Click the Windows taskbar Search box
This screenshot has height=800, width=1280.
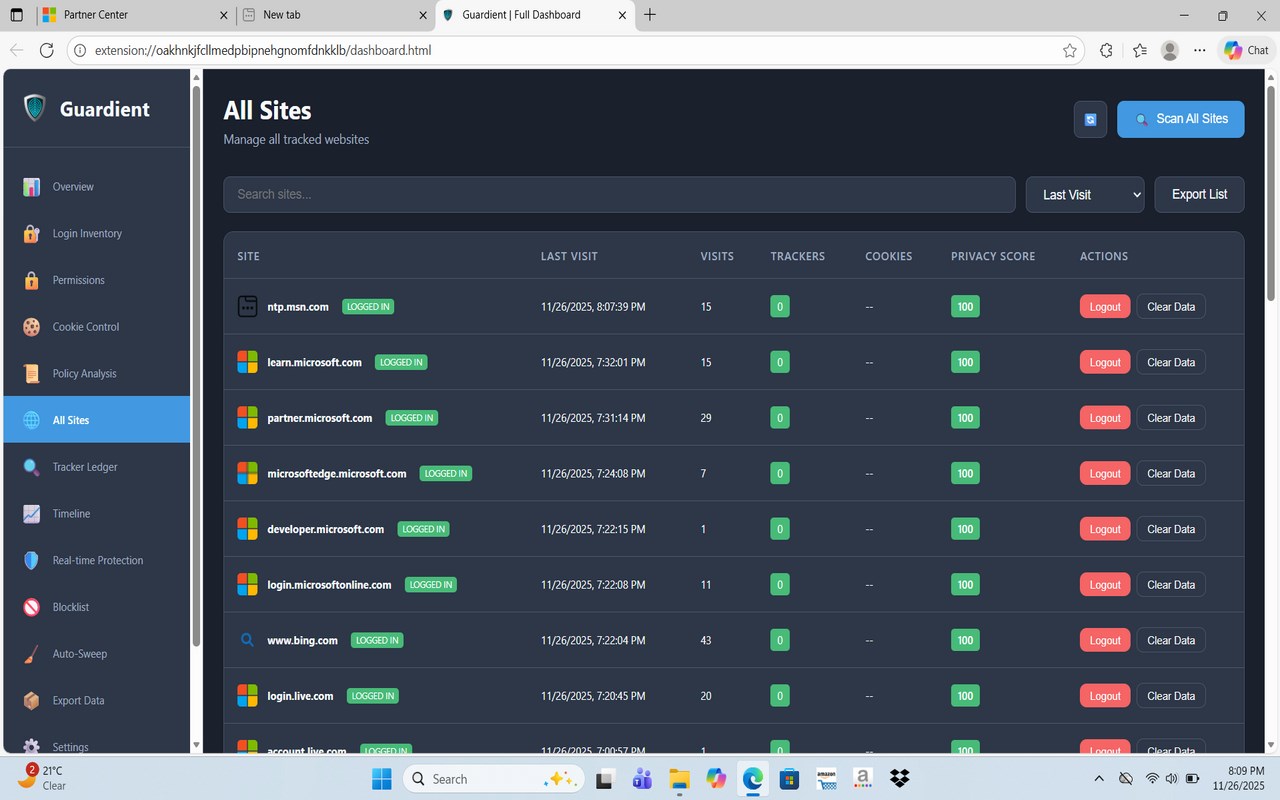(x=492, y=779)
